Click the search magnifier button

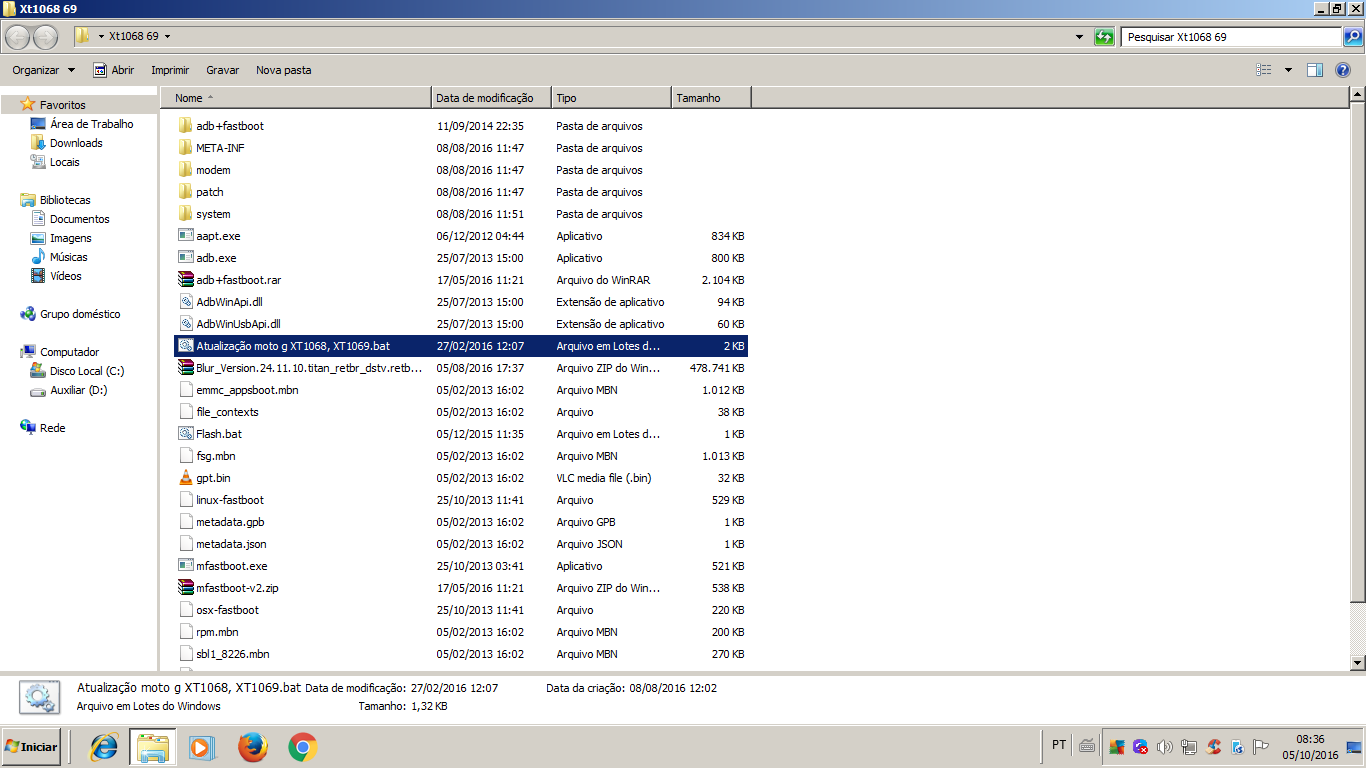[1352, 37]
